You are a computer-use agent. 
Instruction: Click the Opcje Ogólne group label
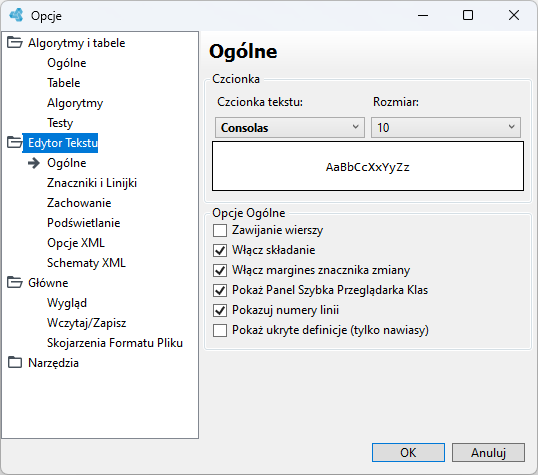[x=248, y=213]
